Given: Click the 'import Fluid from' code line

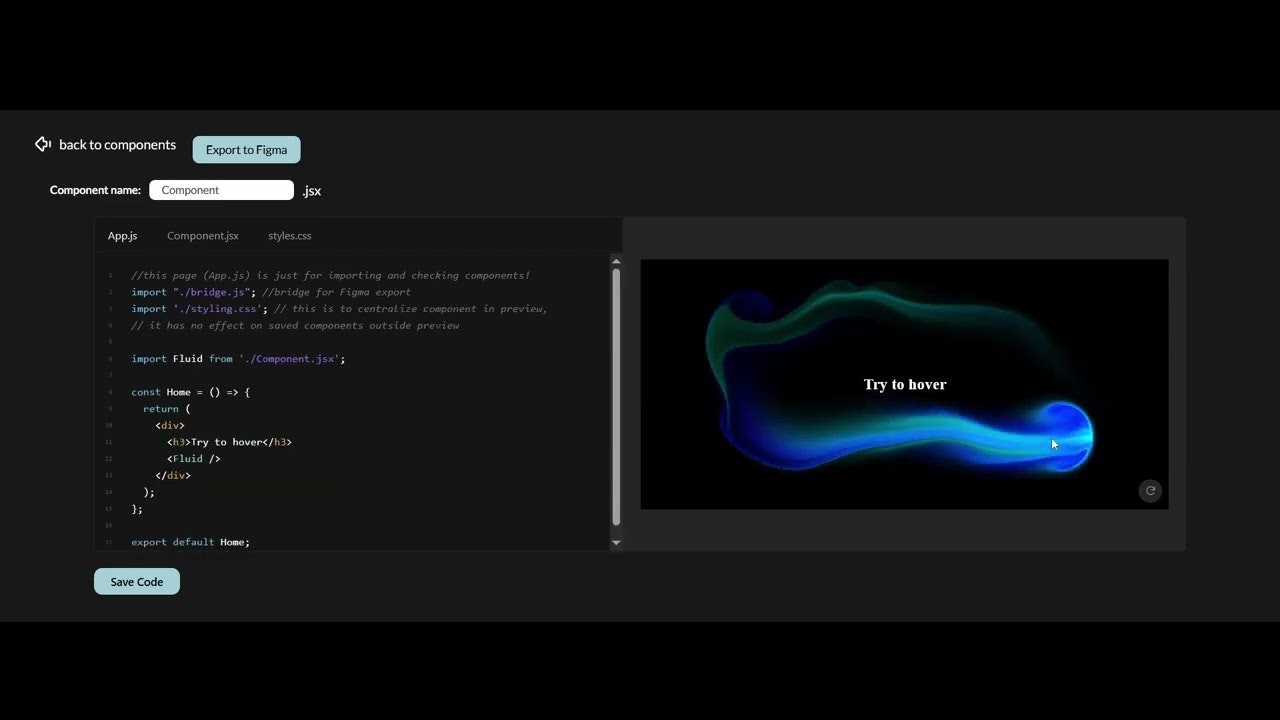Looking at the screenshot, I should pos(238,358).
